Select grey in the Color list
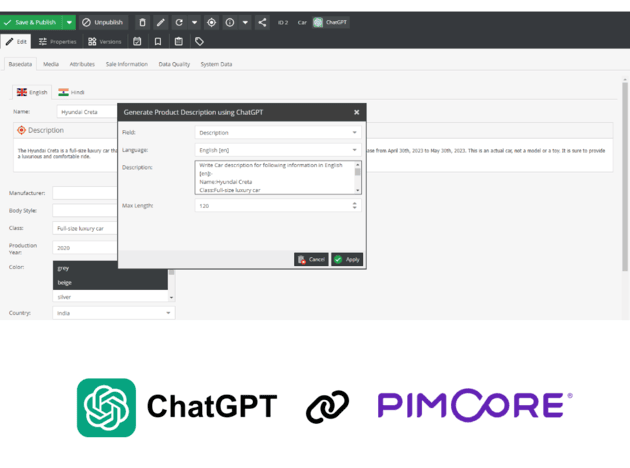This screenshot has width=630, height=468. click(110, 268)
